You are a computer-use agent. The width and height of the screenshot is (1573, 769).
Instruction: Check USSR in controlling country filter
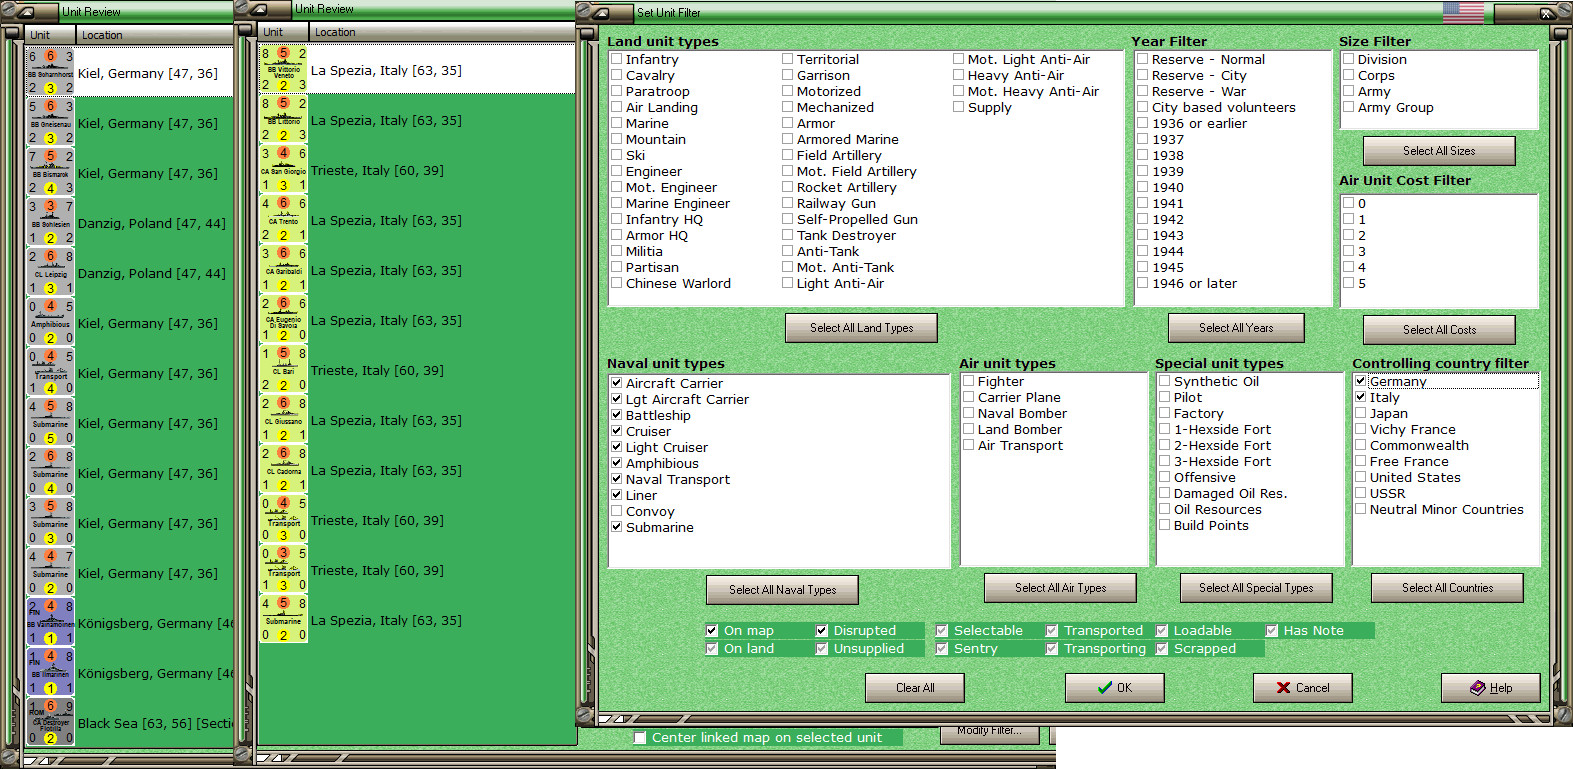(1361, 493)
